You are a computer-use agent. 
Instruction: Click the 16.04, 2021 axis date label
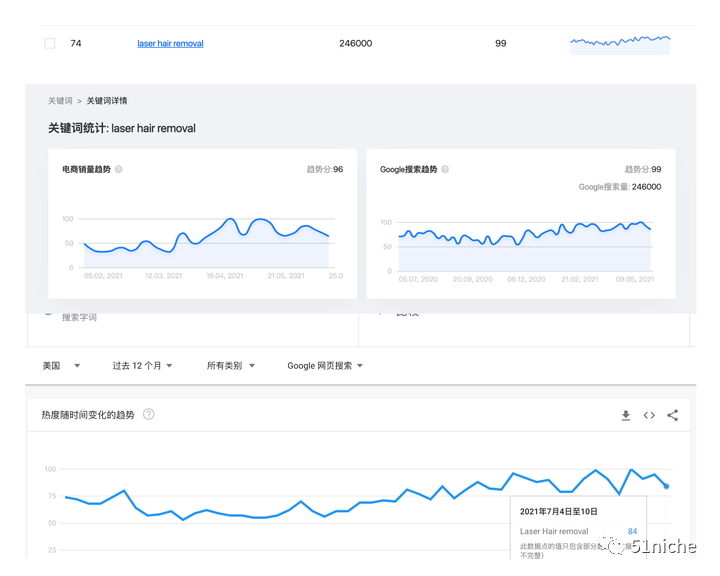(x=225, y=276)
